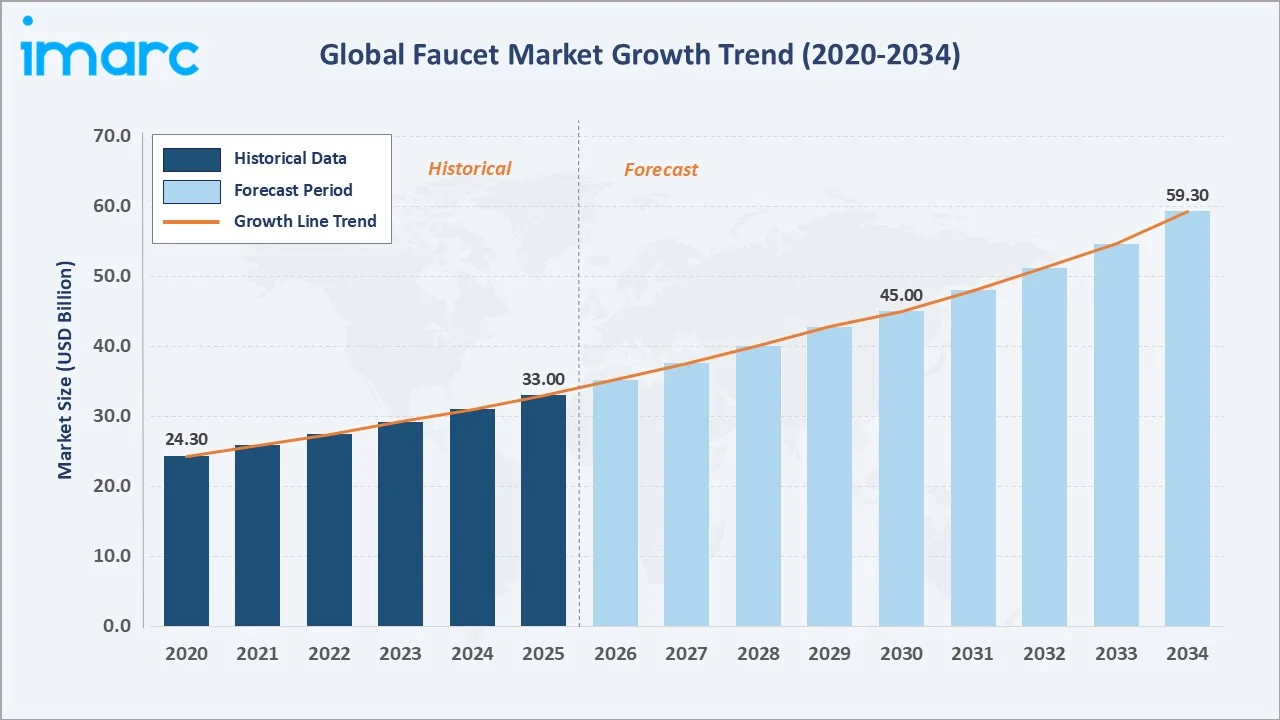The height and width of the screenshot is (720, 1280).
Task: Toggle the Historical Data legend entry
Action: pyautogui.click(x=290, y=158)
